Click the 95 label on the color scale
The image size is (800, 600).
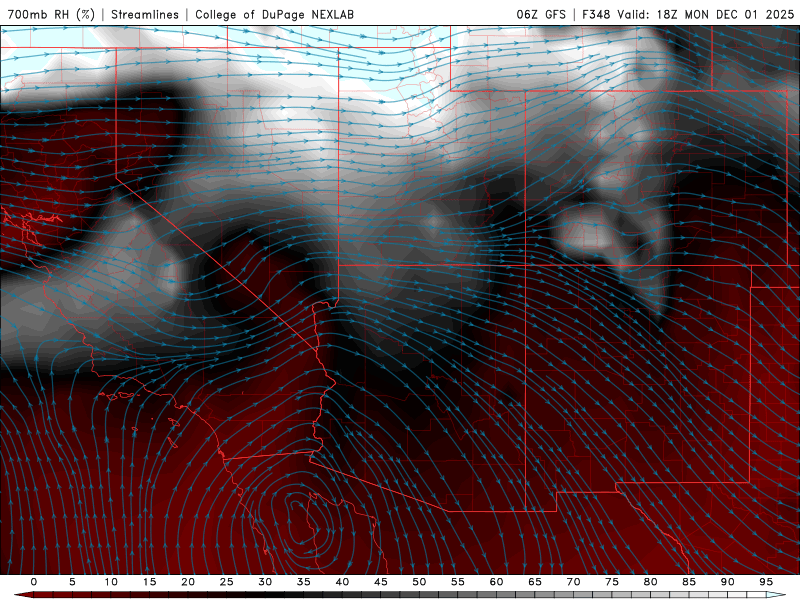click(x=766, y=582)
